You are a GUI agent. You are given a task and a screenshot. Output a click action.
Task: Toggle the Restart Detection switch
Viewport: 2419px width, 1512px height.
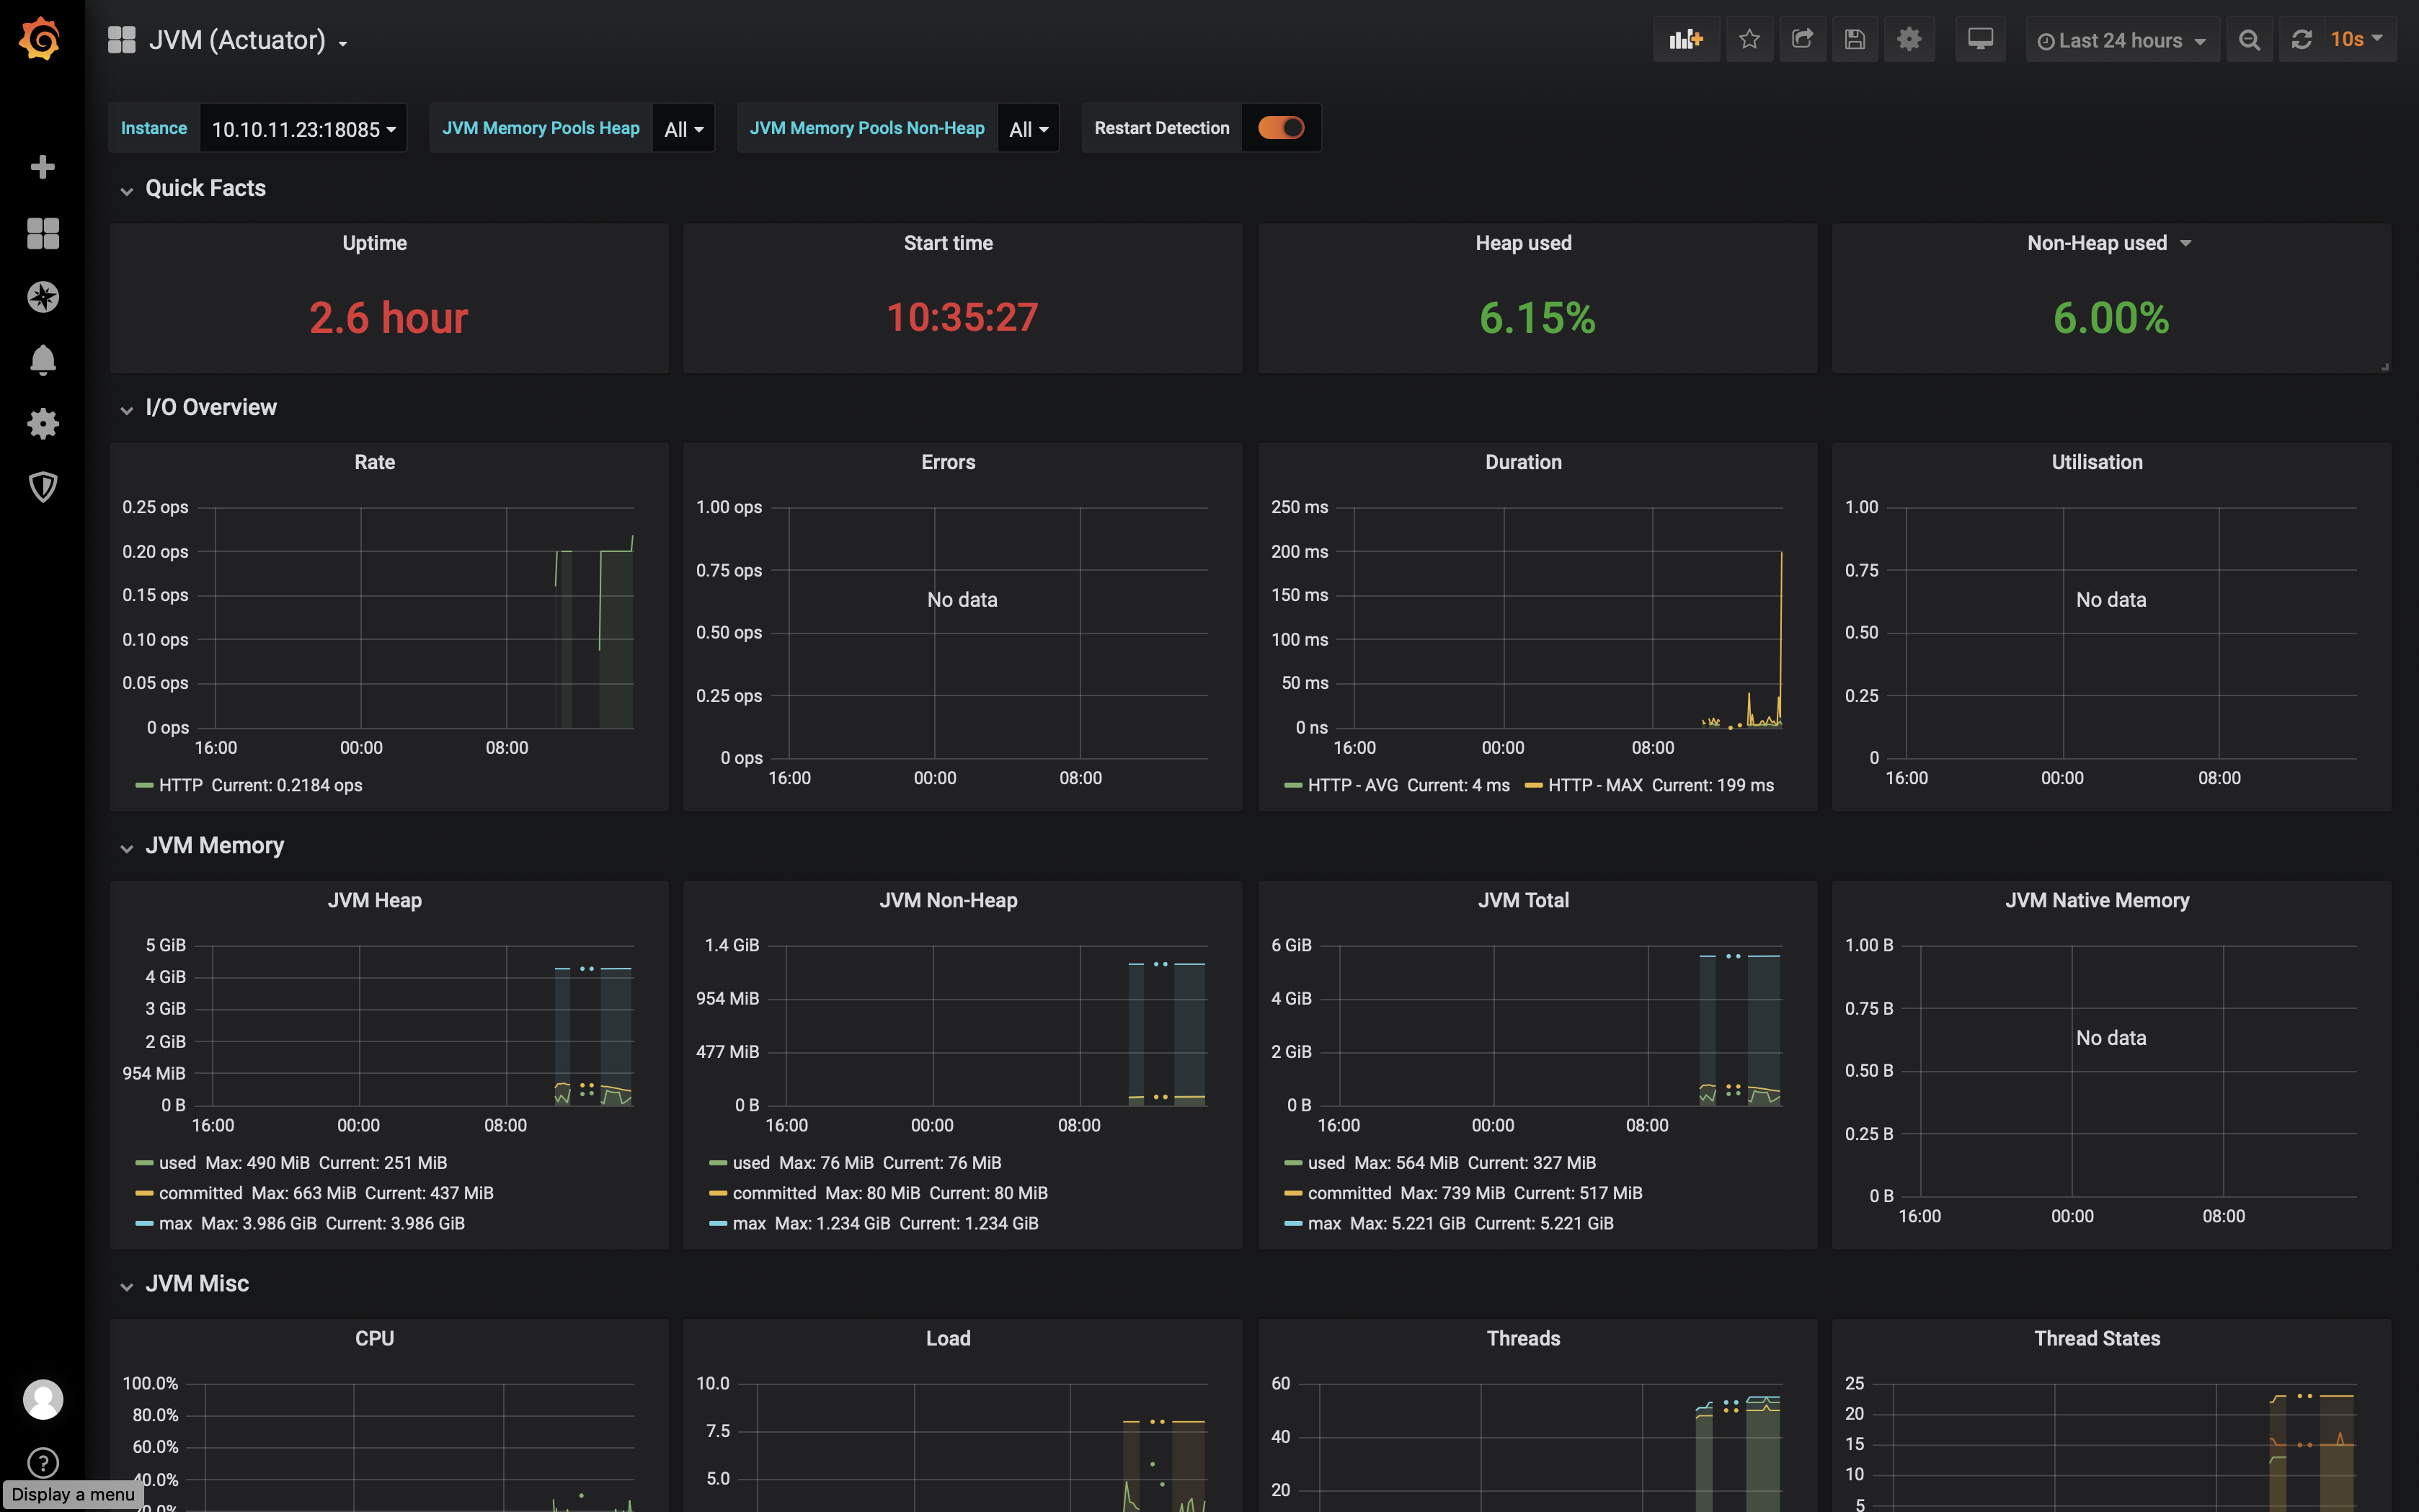(1281, 128)
